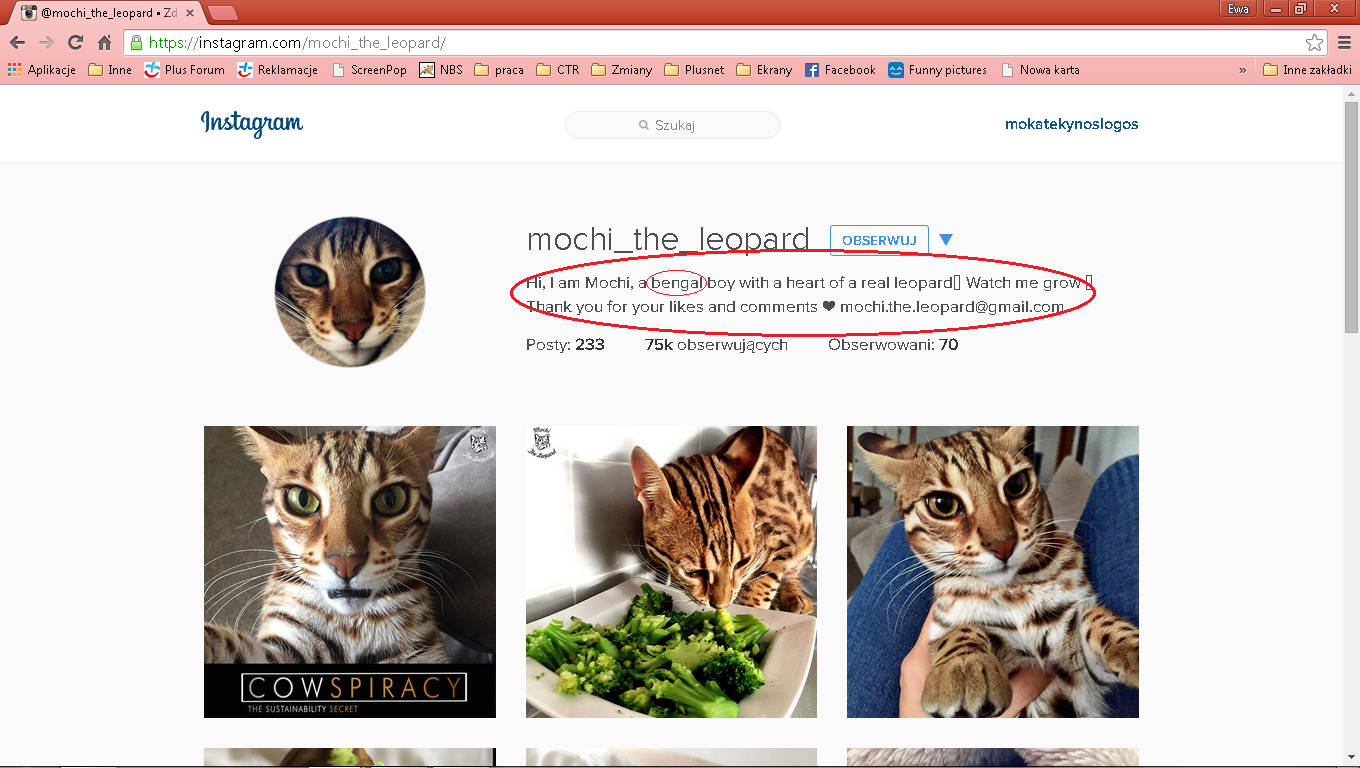Open a new tab next to the Instagram tab
This screenshot has height=768, width=1360.
[222, 13]
